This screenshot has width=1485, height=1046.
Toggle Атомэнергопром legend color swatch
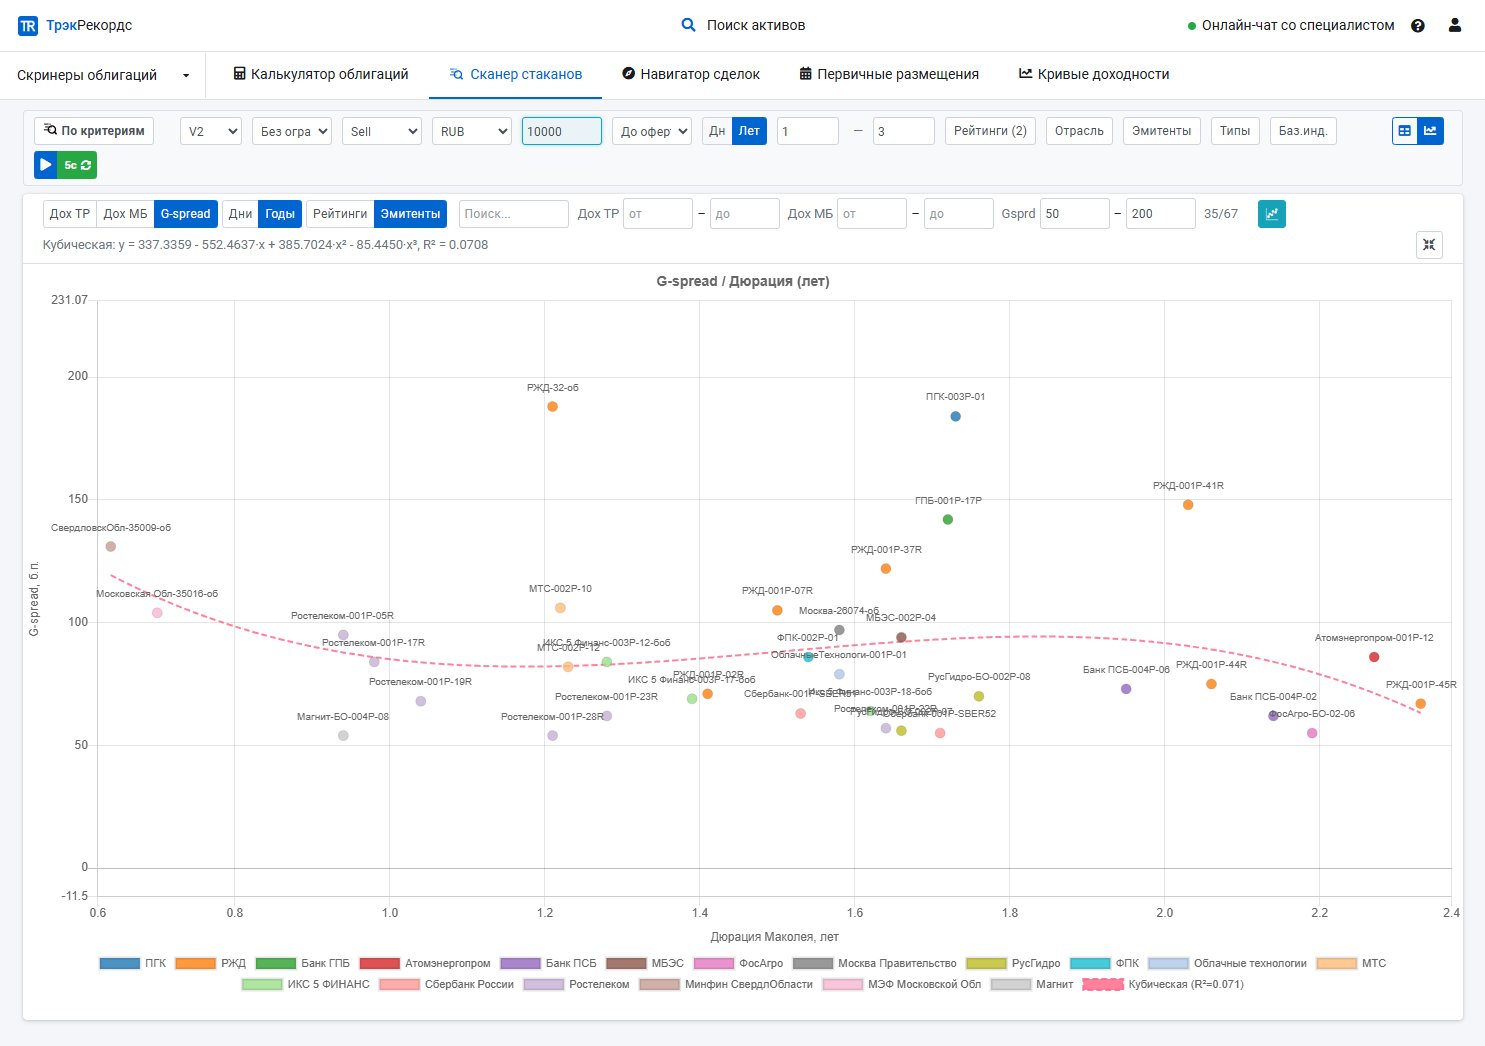tap(380, 964)
